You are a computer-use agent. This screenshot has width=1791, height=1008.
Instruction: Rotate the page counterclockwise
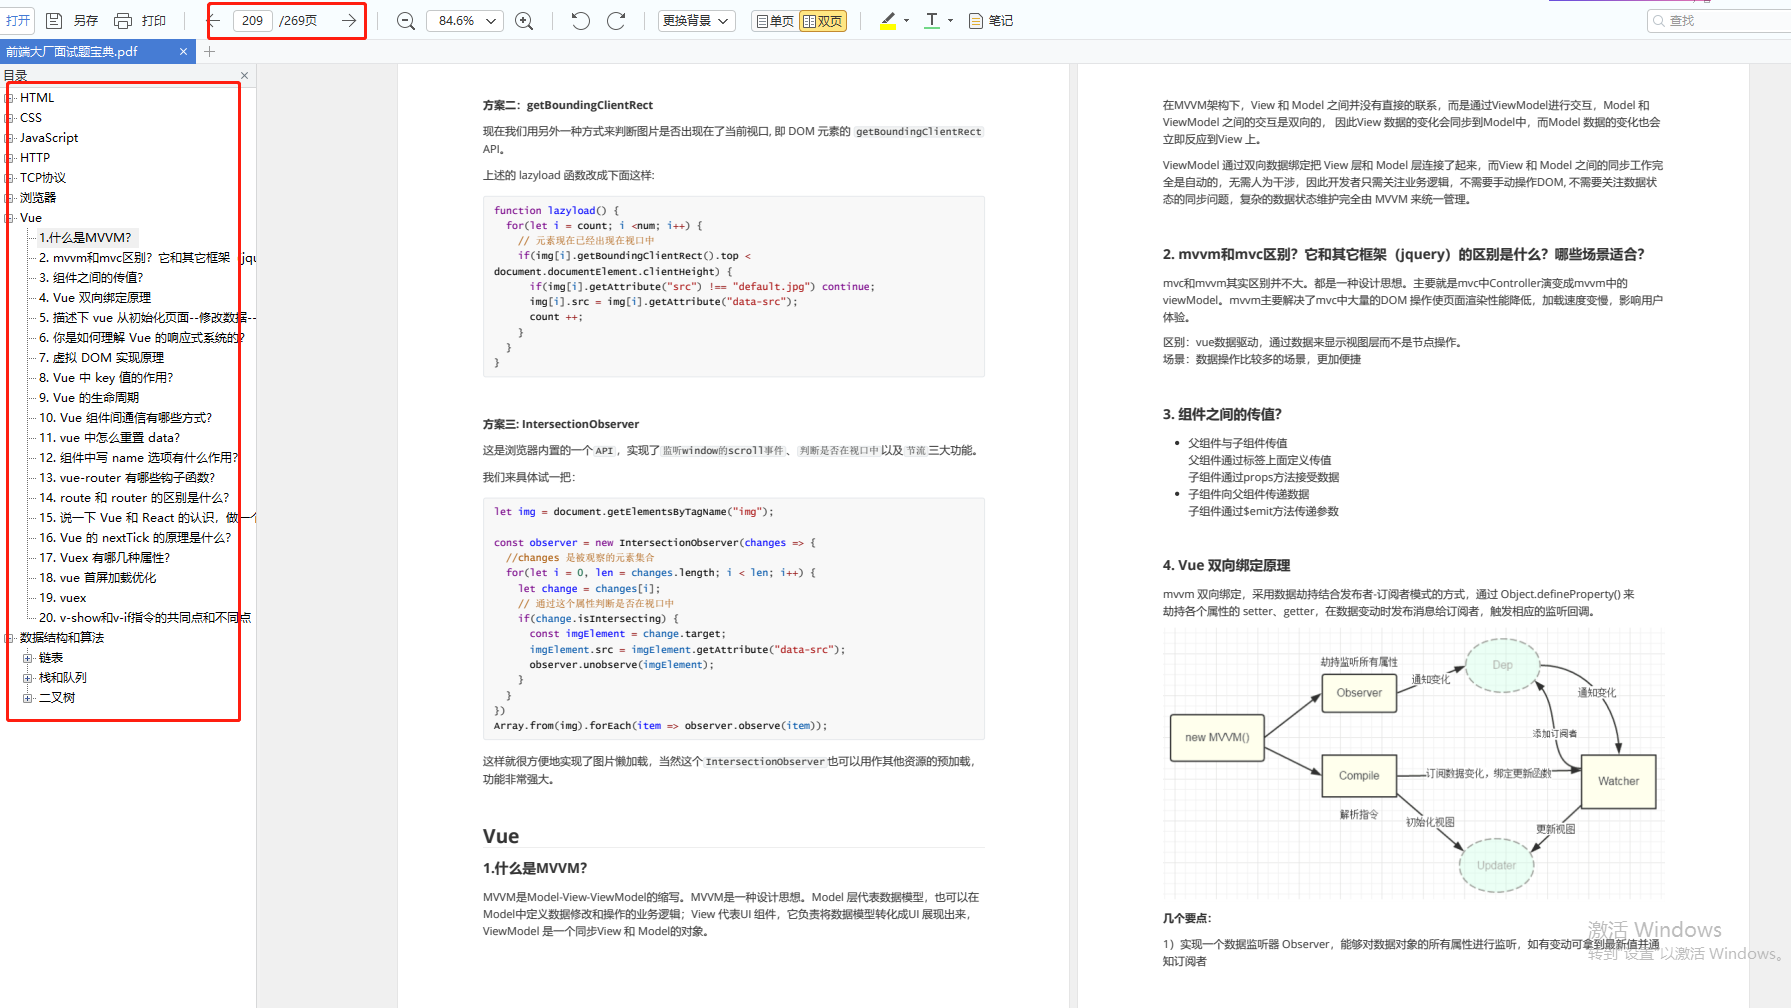pyautogui.click(x=580, y=21)
